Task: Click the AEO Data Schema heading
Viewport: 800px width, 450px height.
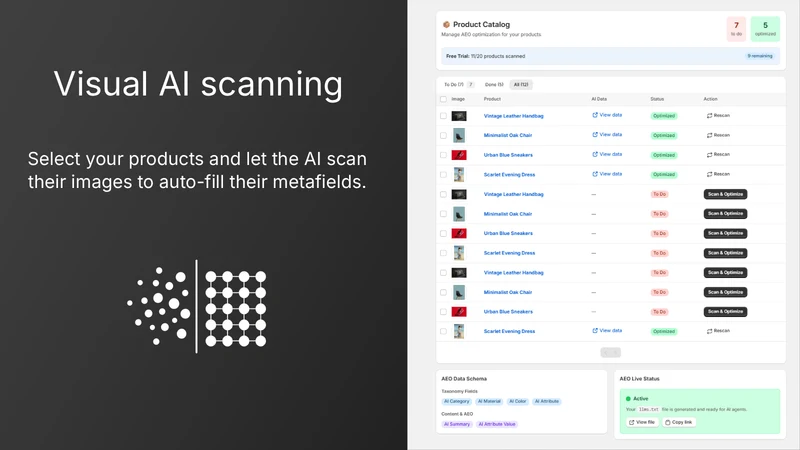Action: [464, 379]
